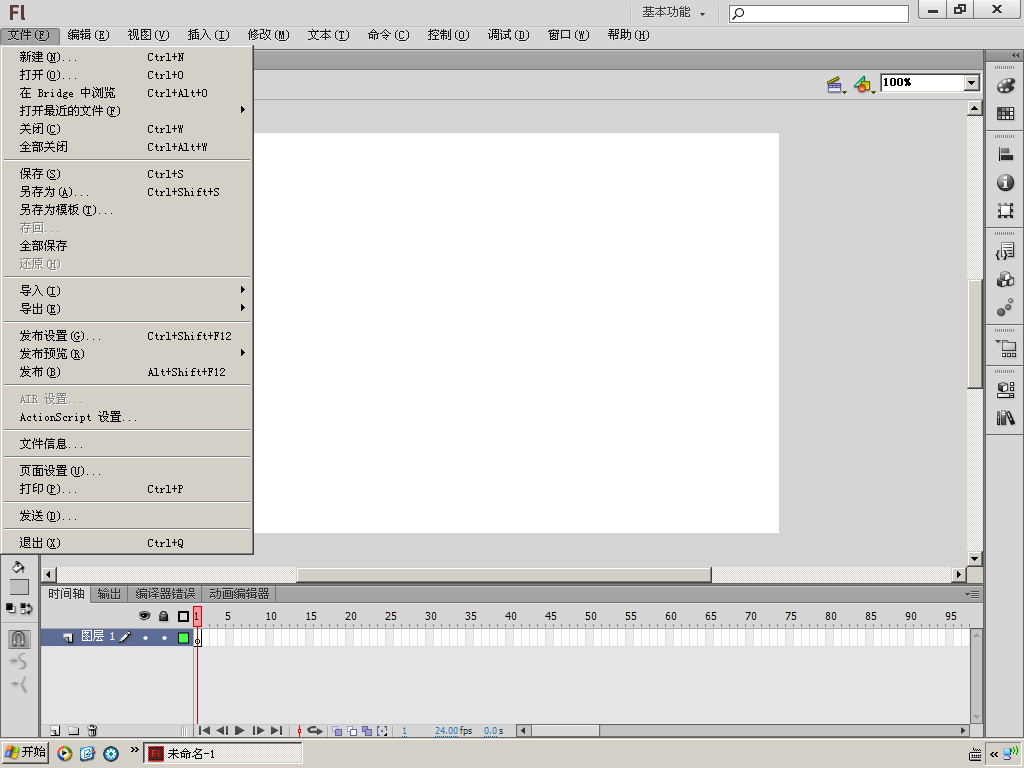Open the Info panel icon
This screenshot has width=1024, height=768.
click(1006, 182)
